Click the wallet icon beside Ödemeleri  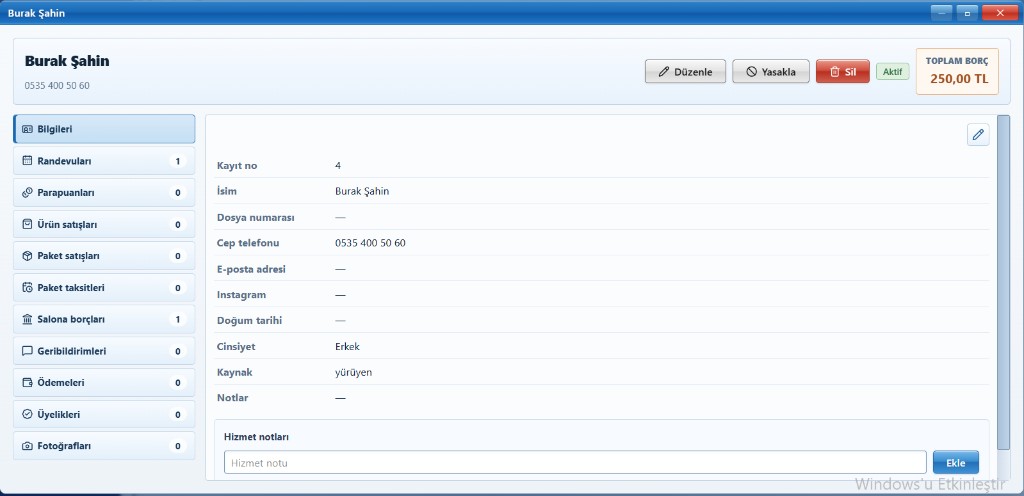(27, 382)
